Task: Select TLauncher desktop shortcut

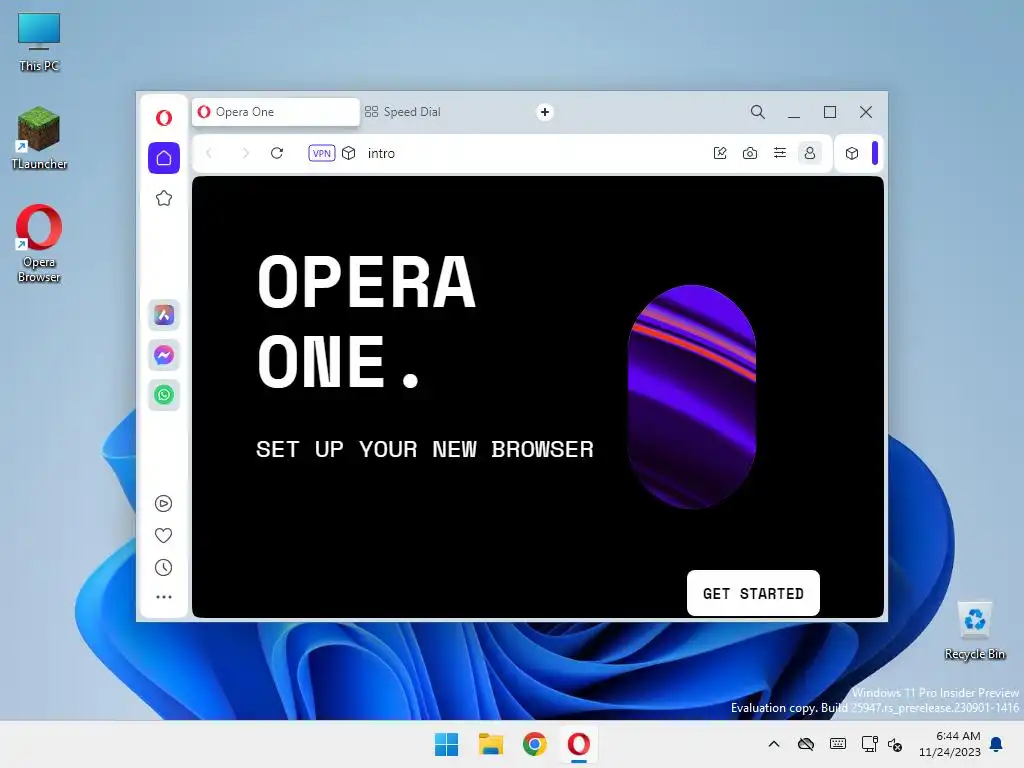Action: coord(39,138)
